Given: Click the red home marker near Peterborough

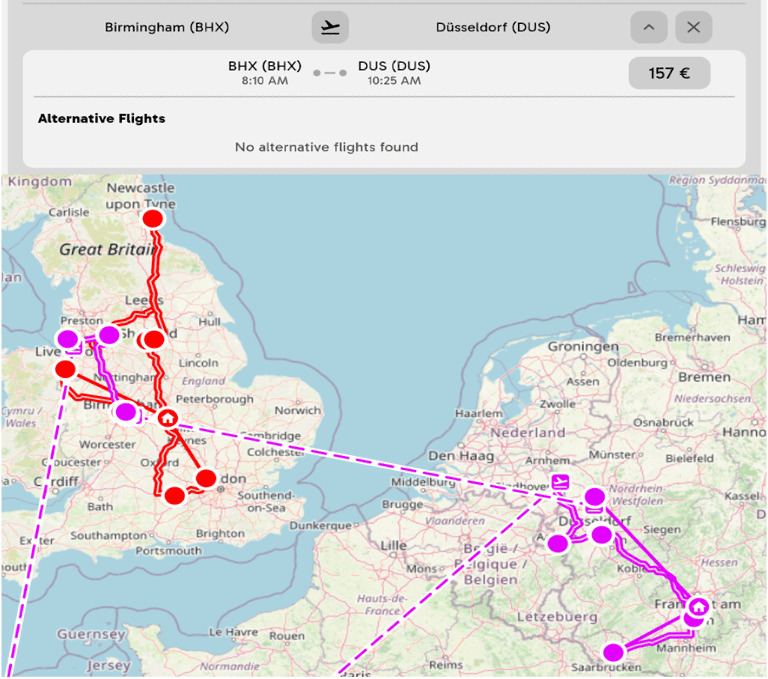Looking at the screenshot, I should point(168,418).
